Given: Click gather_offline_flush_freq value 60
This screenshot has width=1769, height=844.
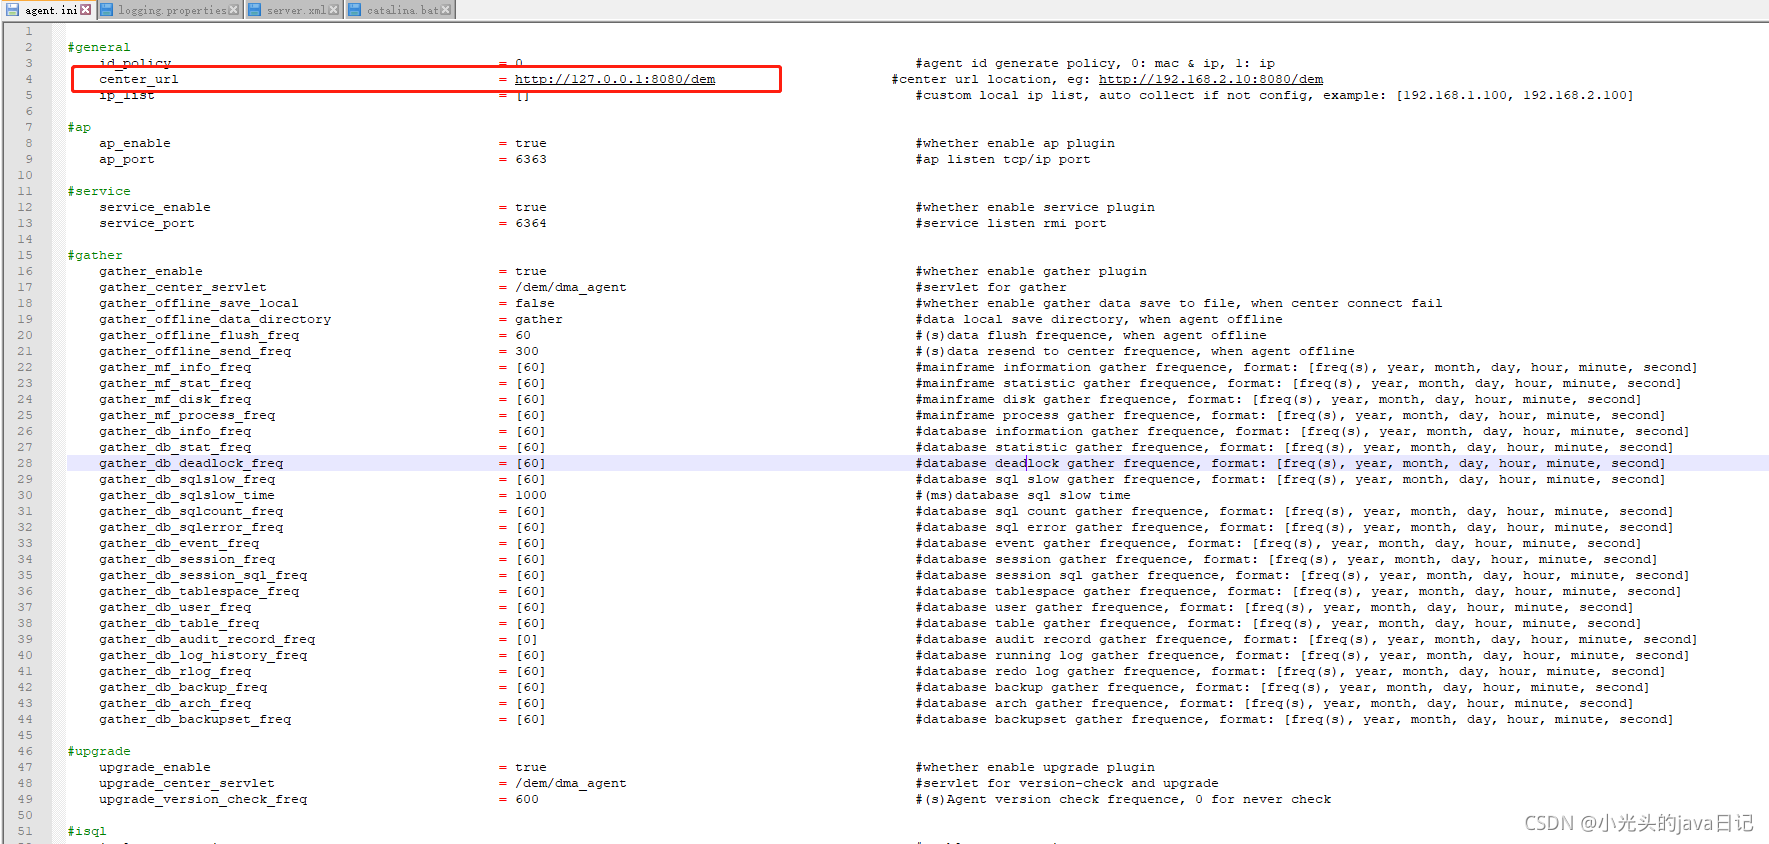Looking at the screenshot, I should 523,335.
